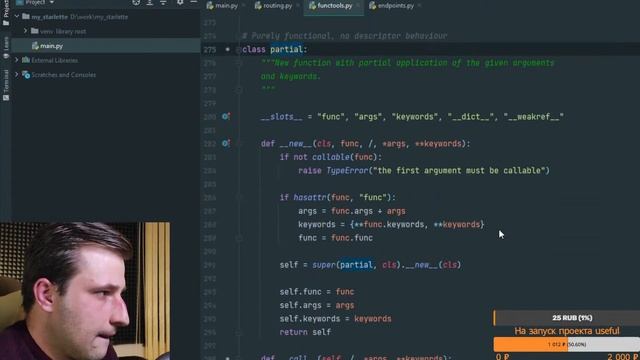The width and height of the screenshot is (640, 360).
Task: Place cursor on highlighted 'partial' class name
Action: click(286, 49)
